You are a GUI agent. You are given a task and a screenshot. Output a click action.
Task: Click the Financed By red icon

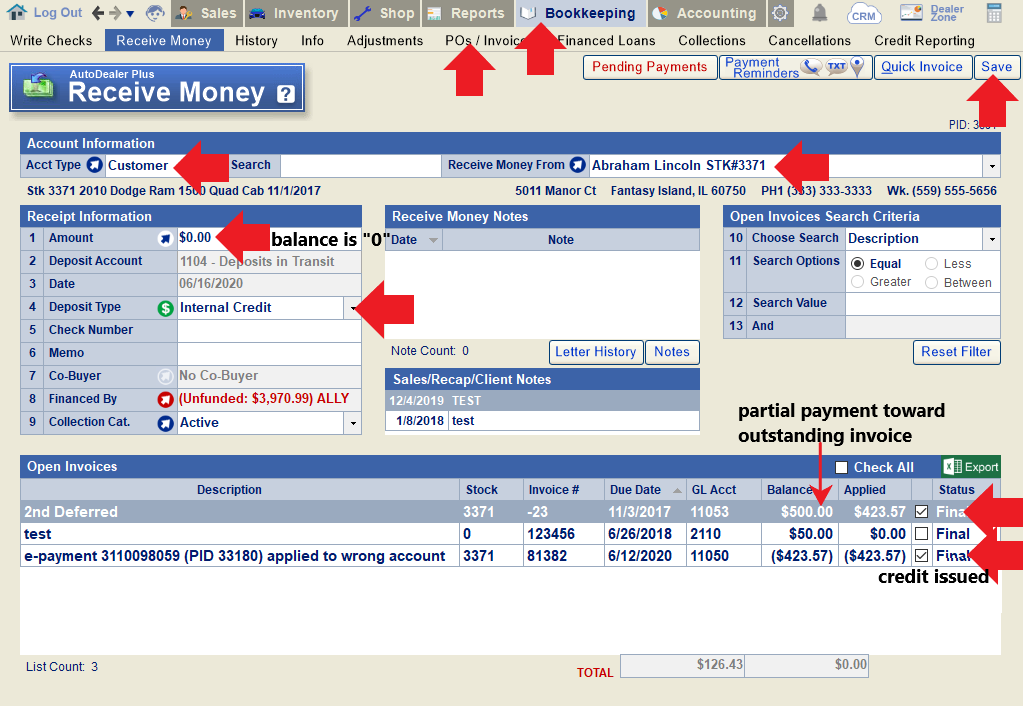166,399
